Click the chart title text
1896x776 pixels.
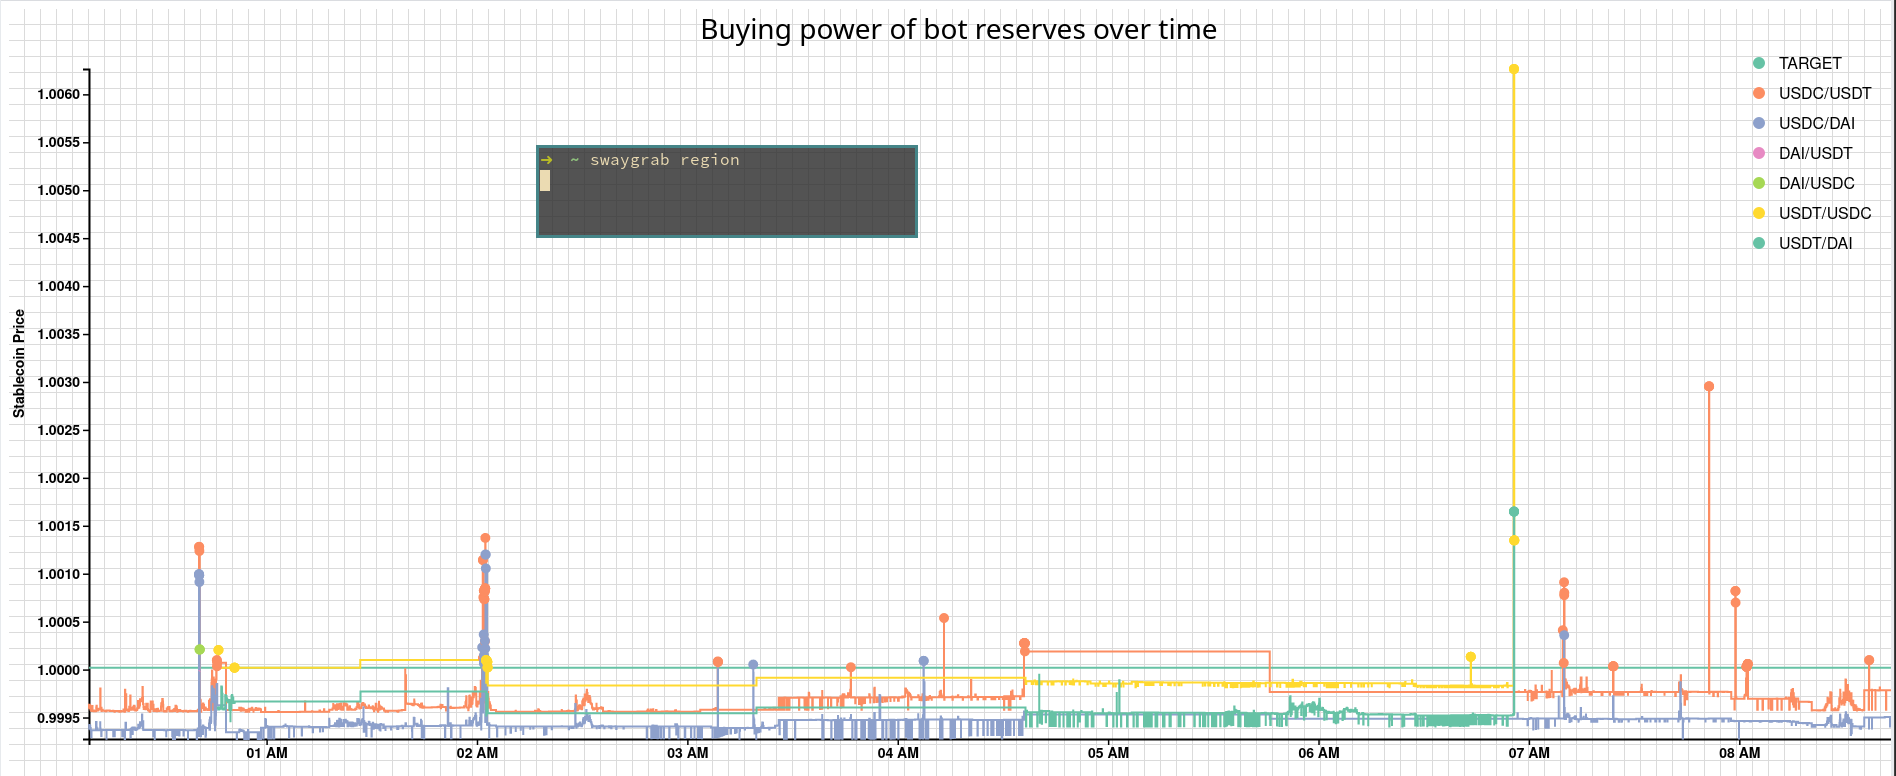pyautogui.click(x=958, y=30)
